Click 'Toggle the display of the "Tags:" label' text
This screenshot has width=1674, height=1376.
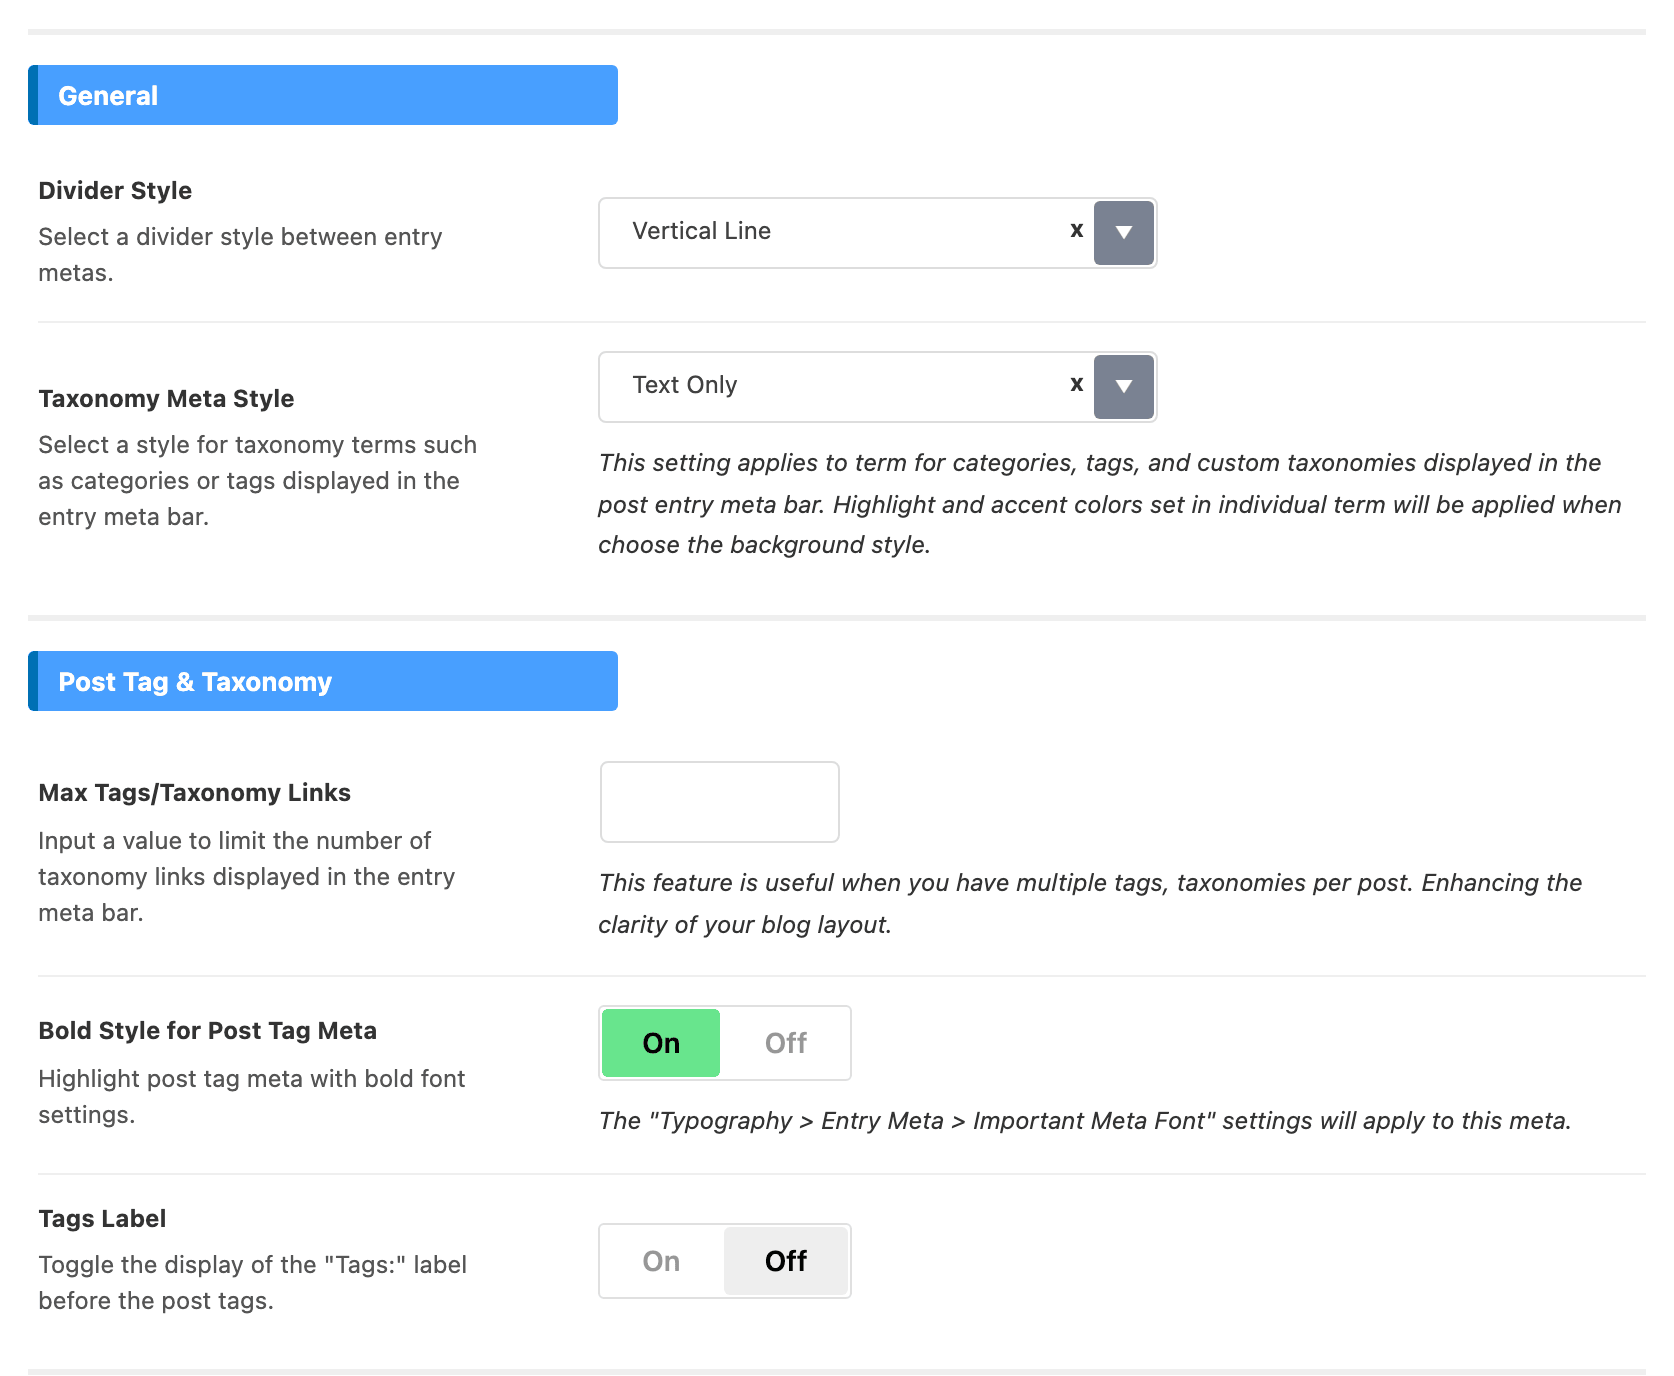[x=252, y=1283]
